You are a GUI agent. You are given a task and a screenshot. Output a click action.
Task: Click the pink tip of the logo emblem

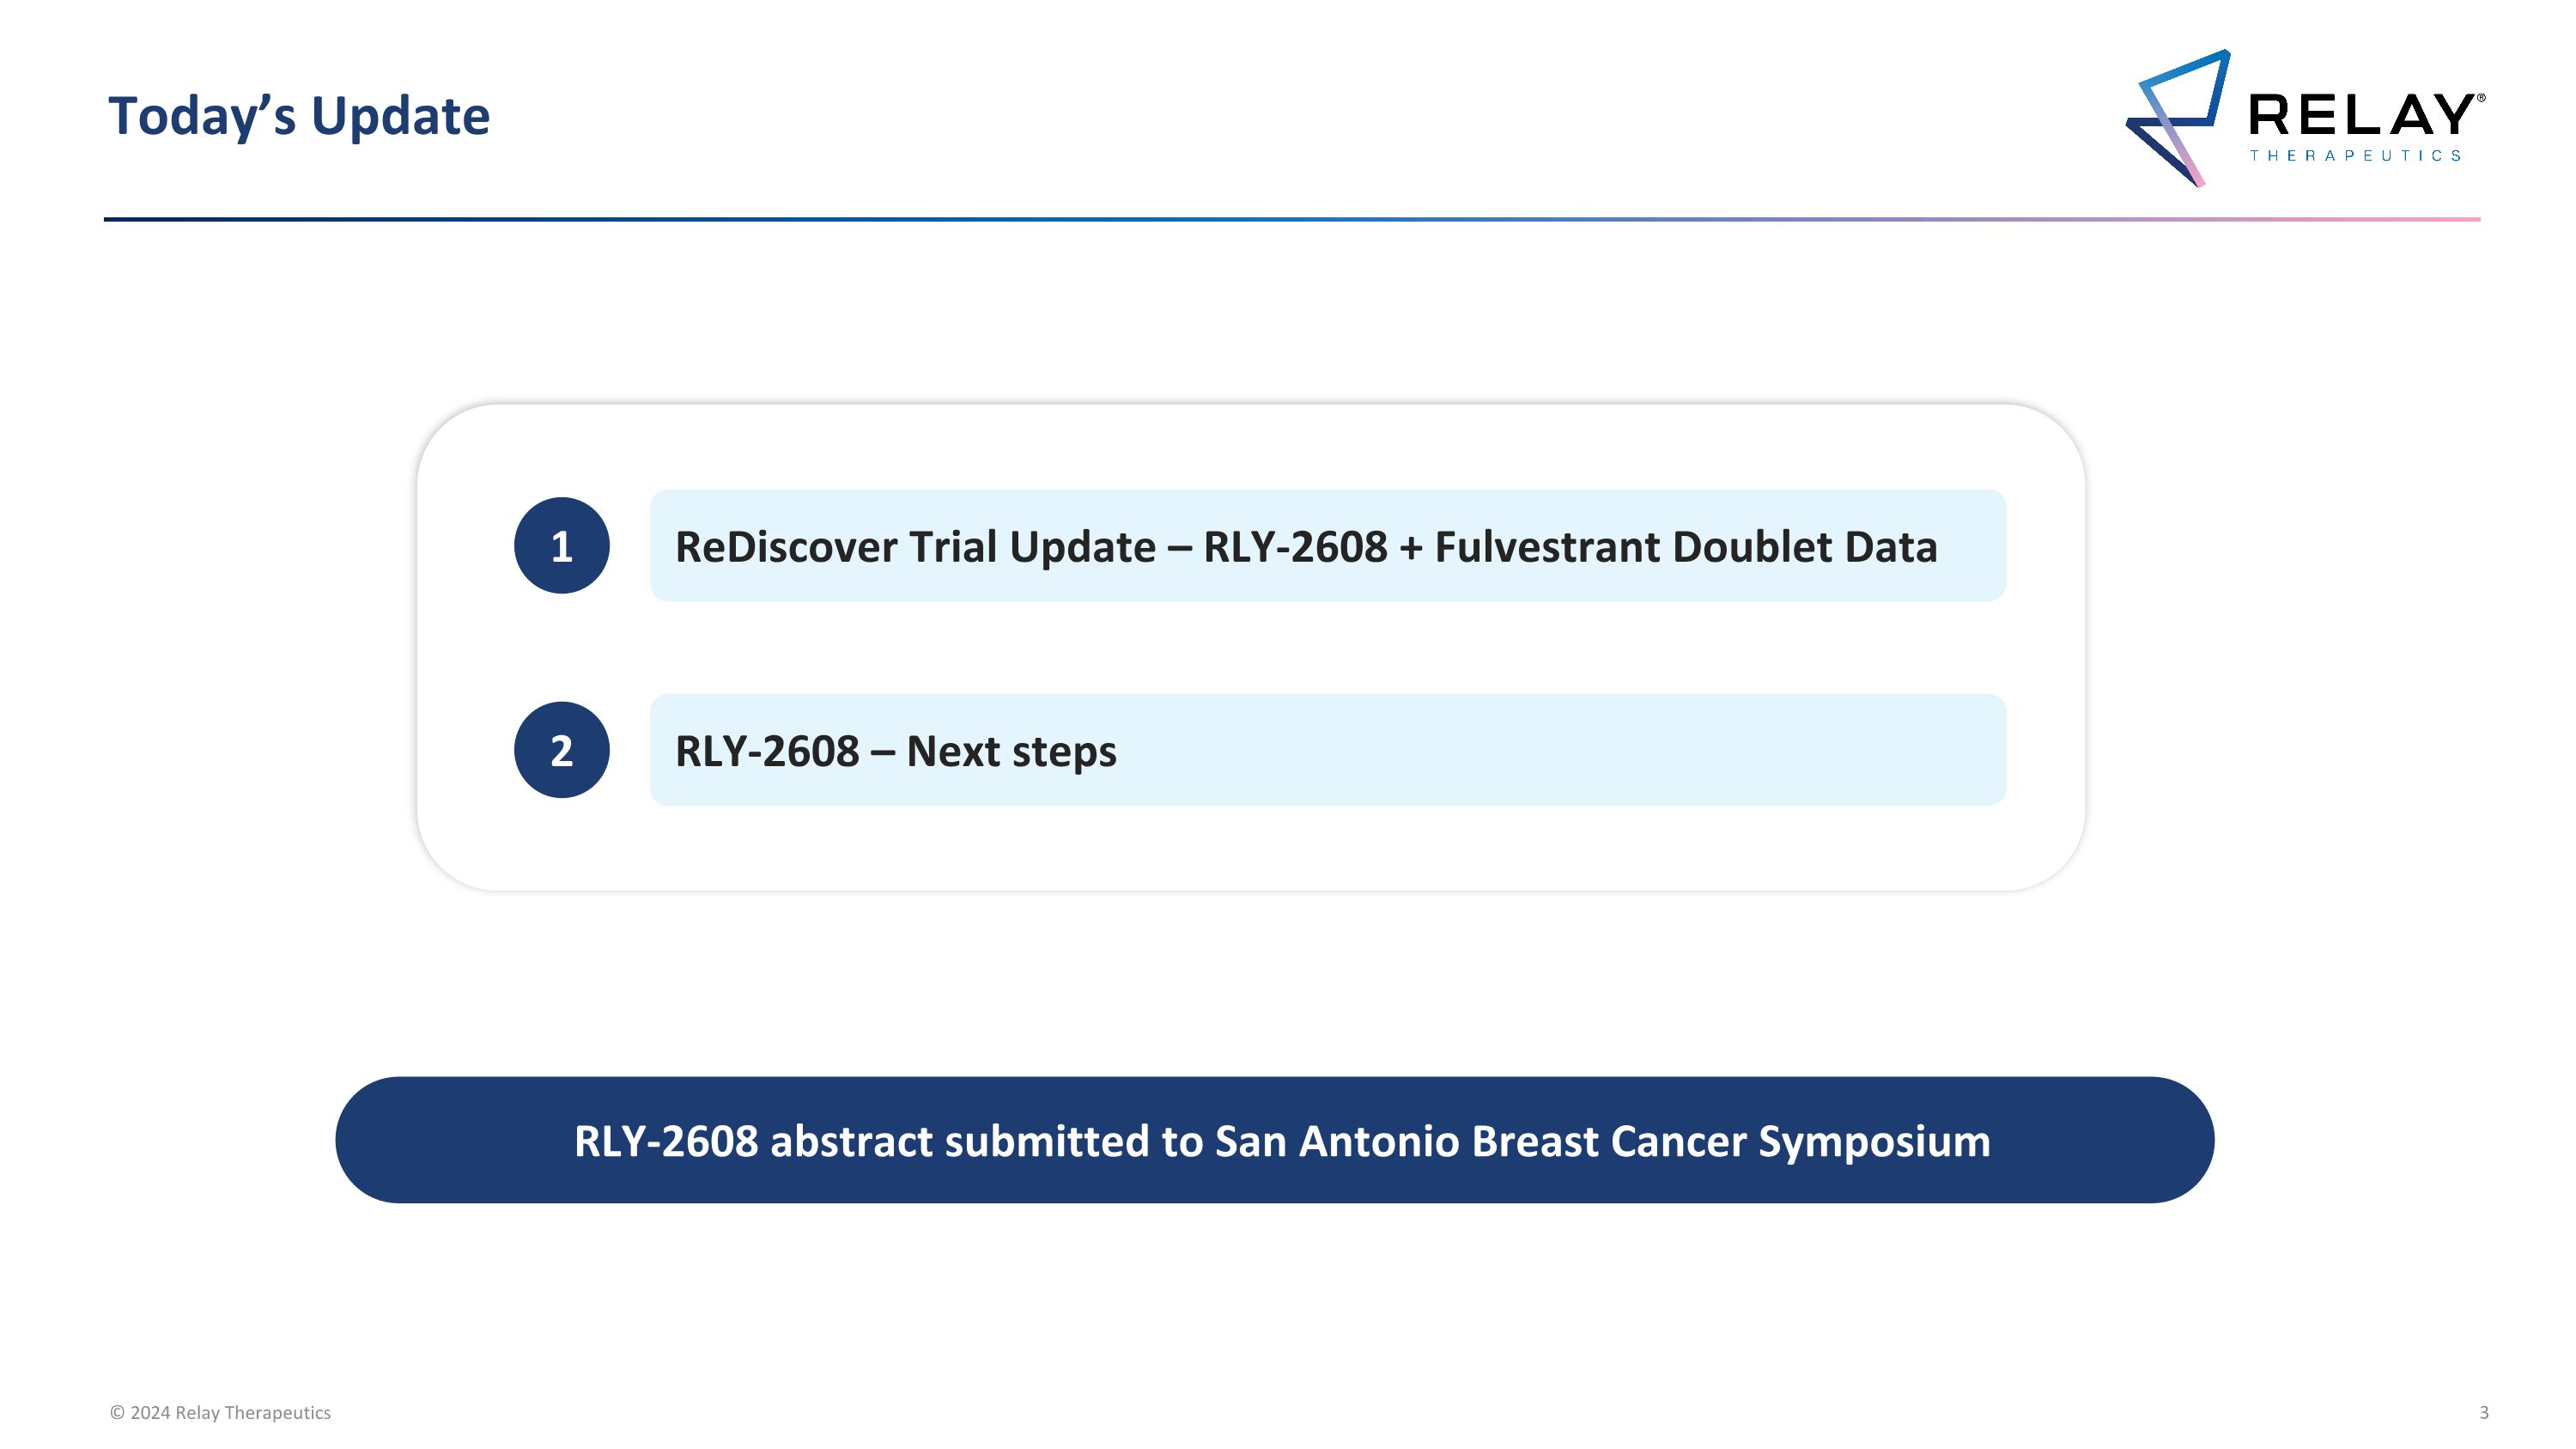click(x=2197, y=178)
